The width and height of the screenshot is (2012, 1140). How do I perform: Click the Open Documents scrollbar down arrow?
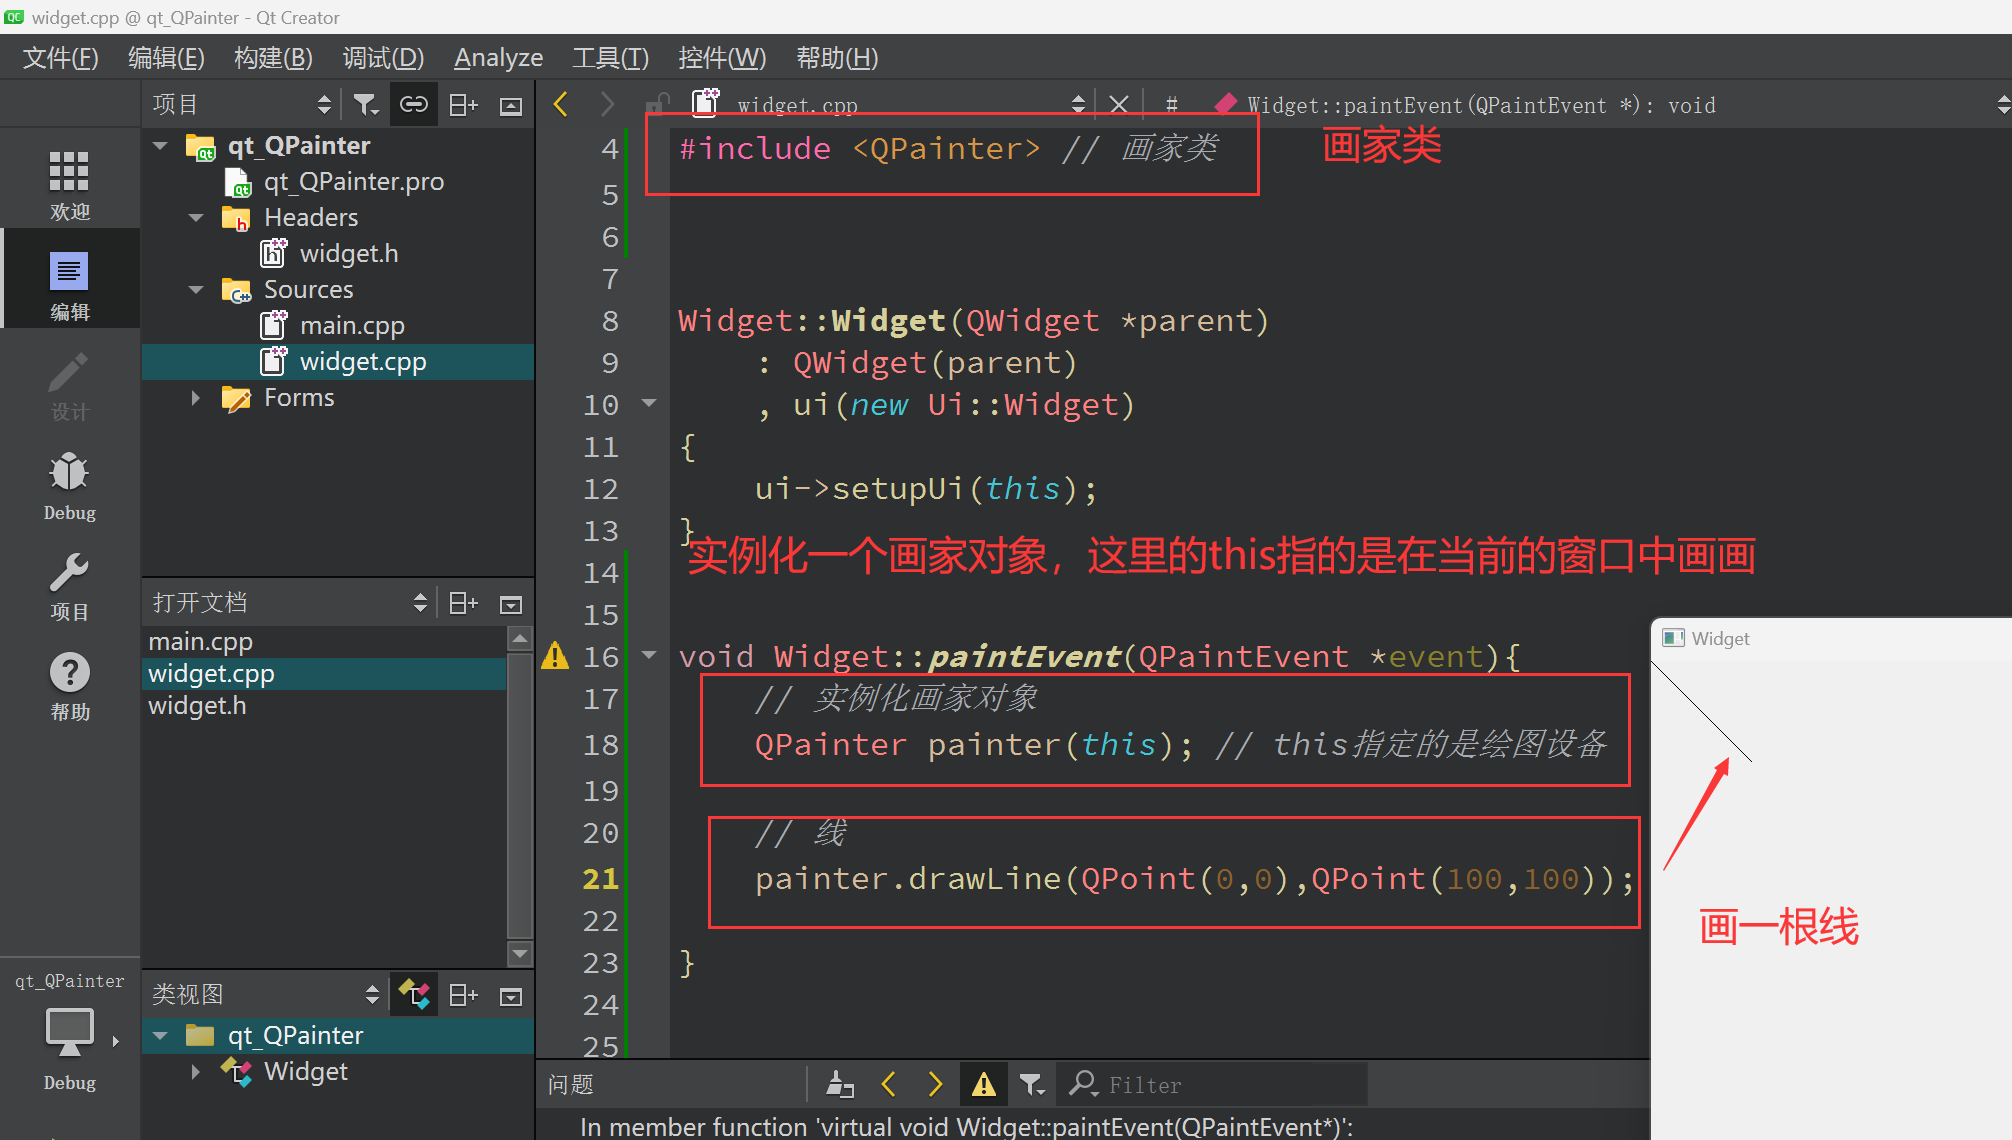point(520,953)
